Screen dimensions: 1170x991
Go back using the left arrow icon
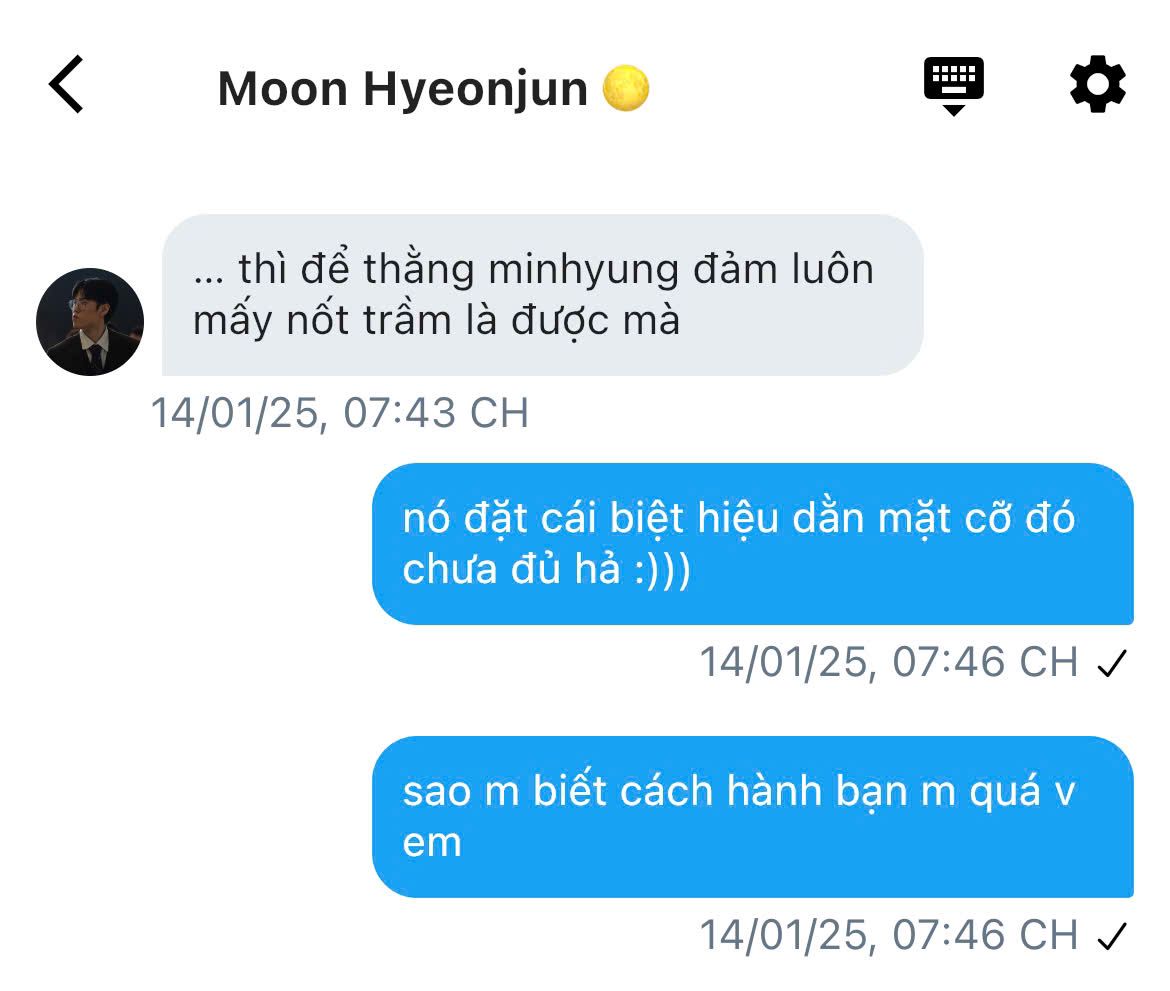tap(66, 84)
